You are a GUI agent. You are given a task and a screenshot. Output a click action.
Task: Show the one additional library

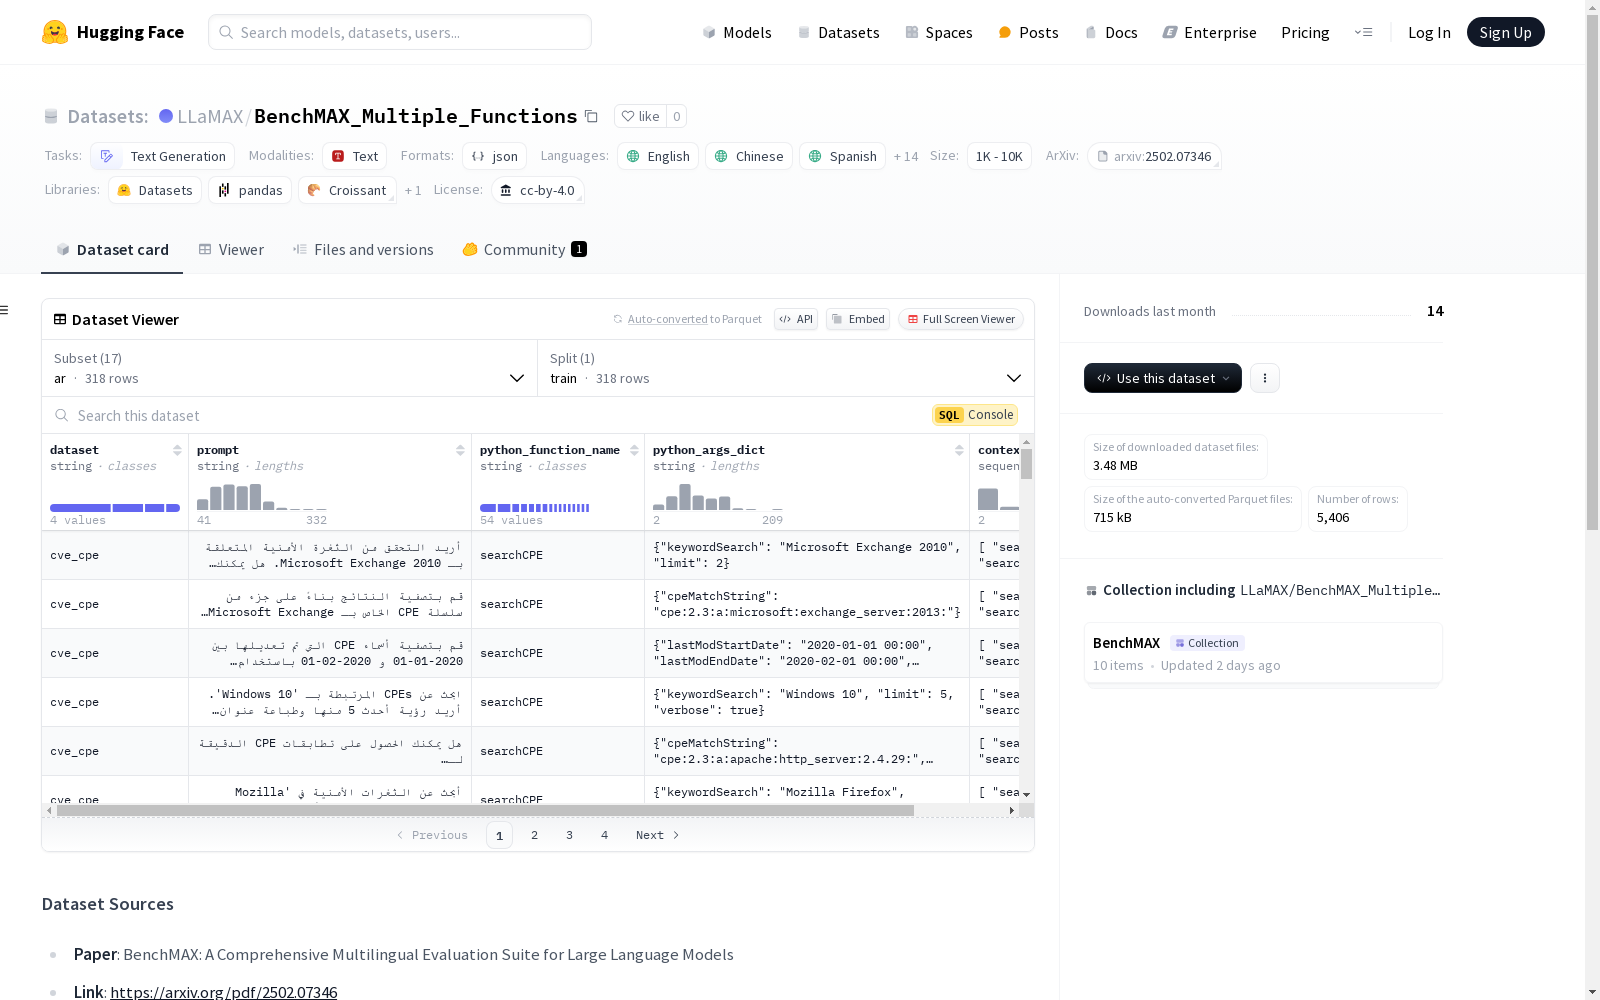pyautogui.click(x=413, y=191)
